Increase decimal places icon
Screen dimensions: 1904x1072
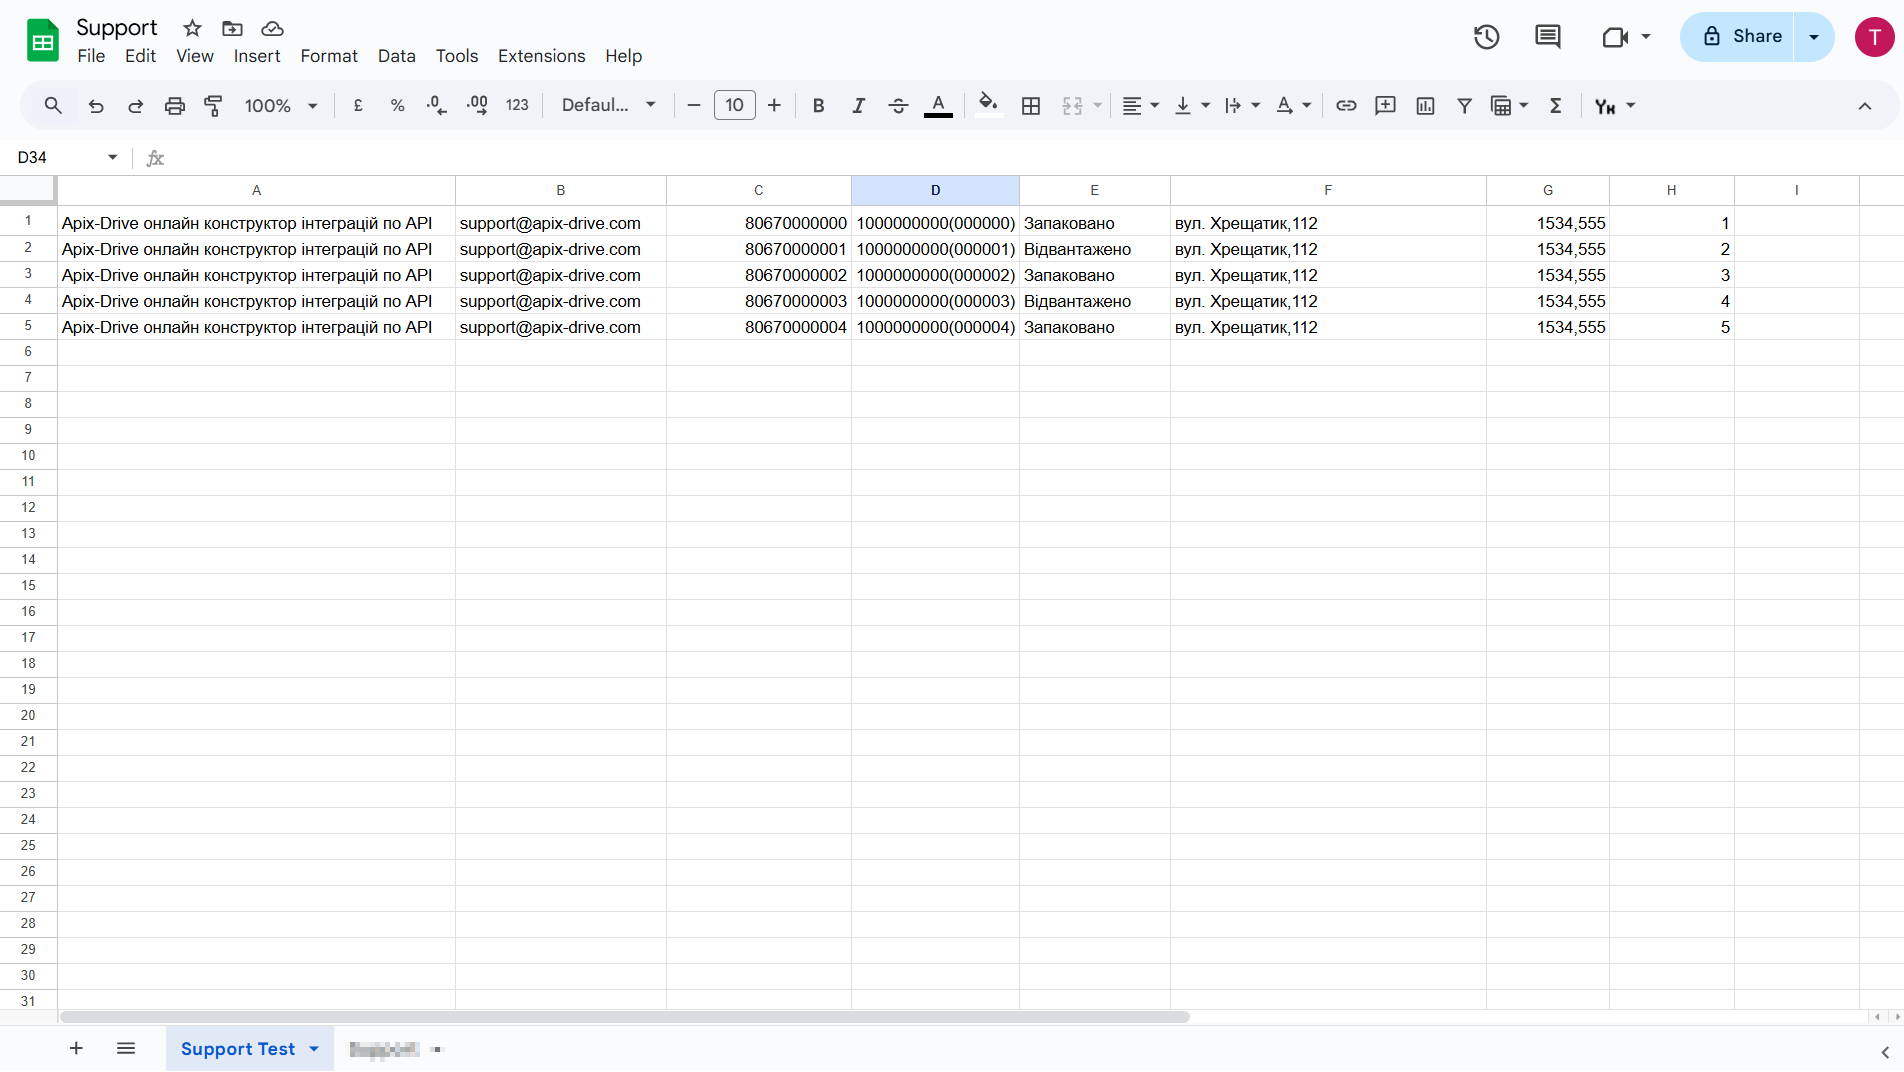(477, 105)
